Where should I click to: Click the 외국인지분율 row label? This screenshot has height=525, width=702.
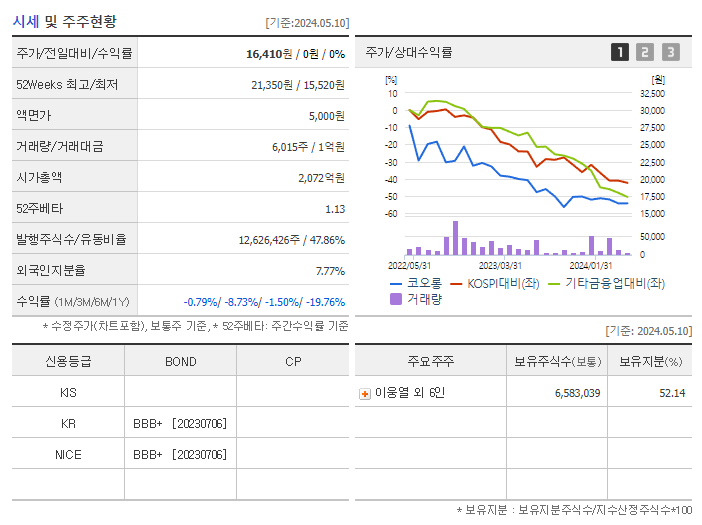[x=51, y=271]
